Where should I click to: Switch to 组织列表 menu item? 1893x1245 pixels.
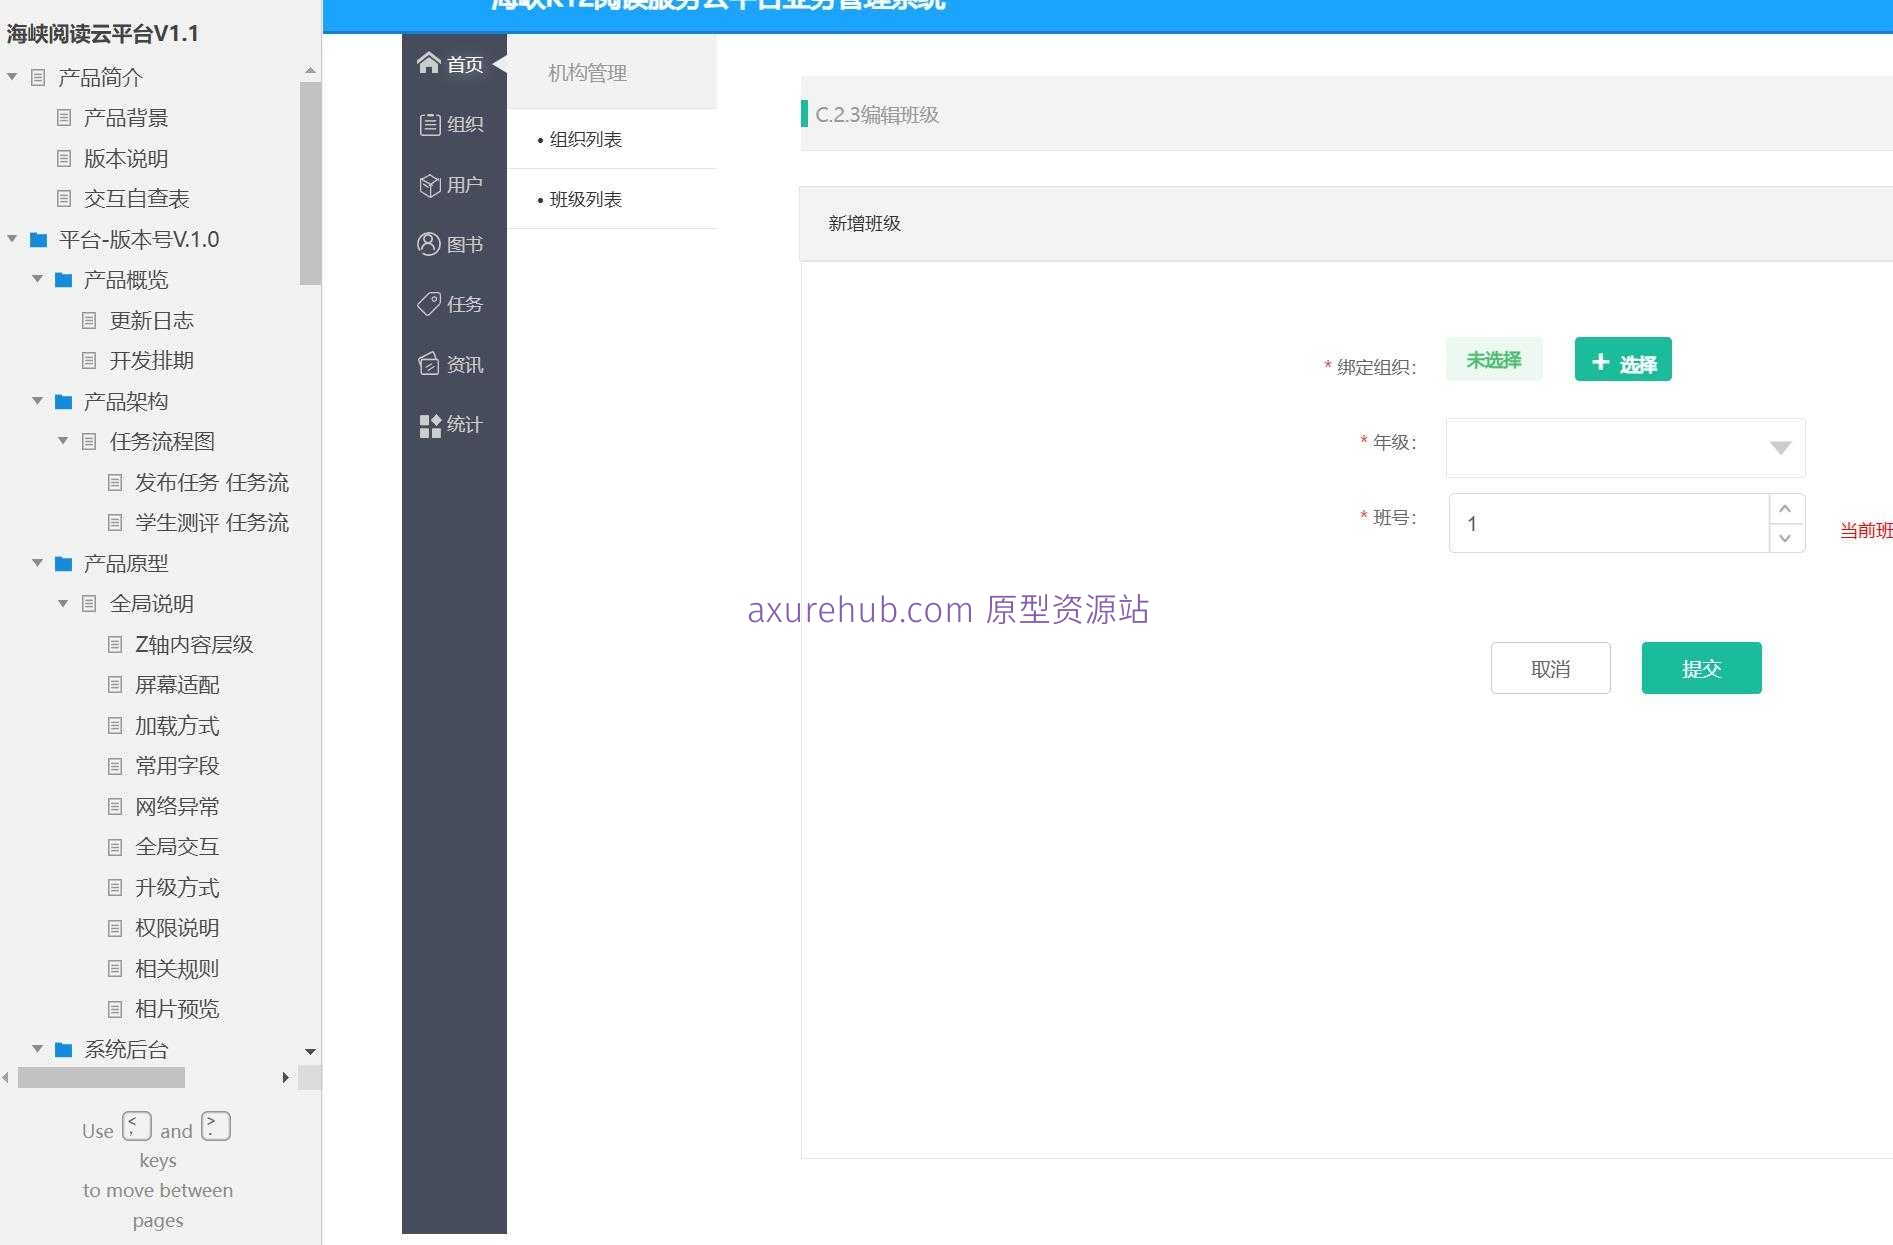point(583,139)
